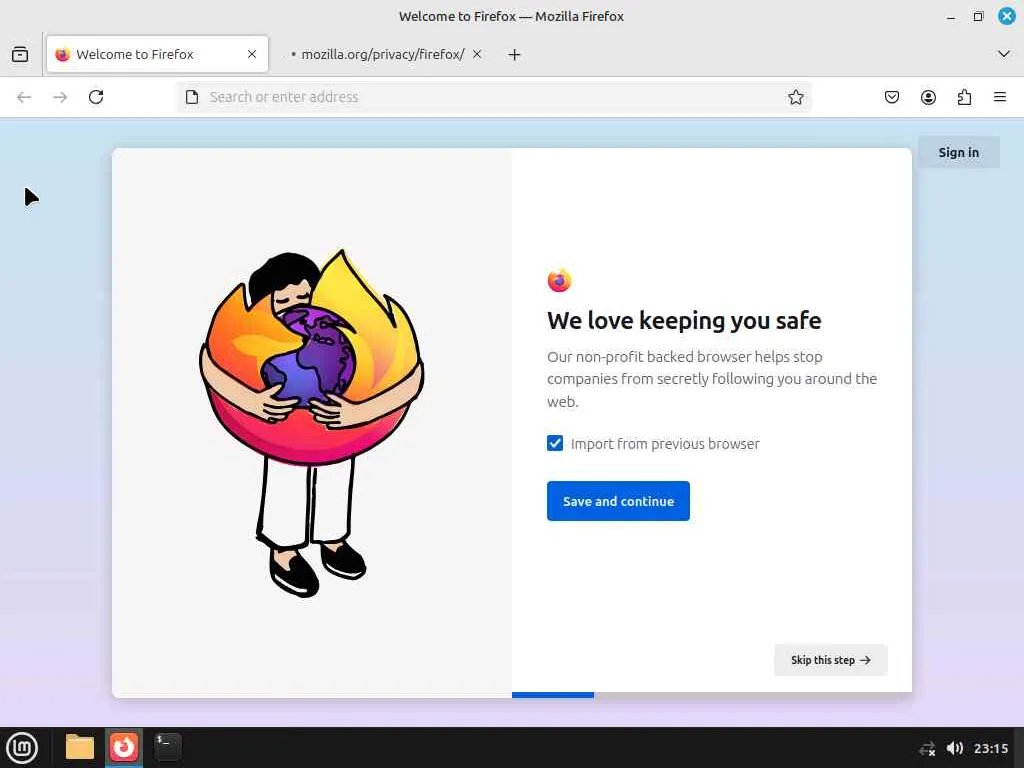
Task: Click the We love keeping you safe heading
Action: pos(684,321)
